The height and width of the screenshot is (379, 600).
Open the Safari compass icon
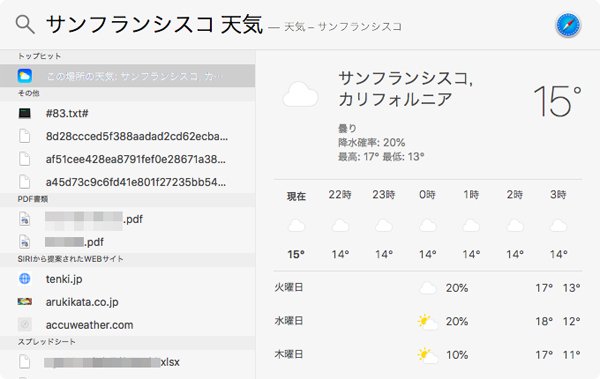[568, 25]
